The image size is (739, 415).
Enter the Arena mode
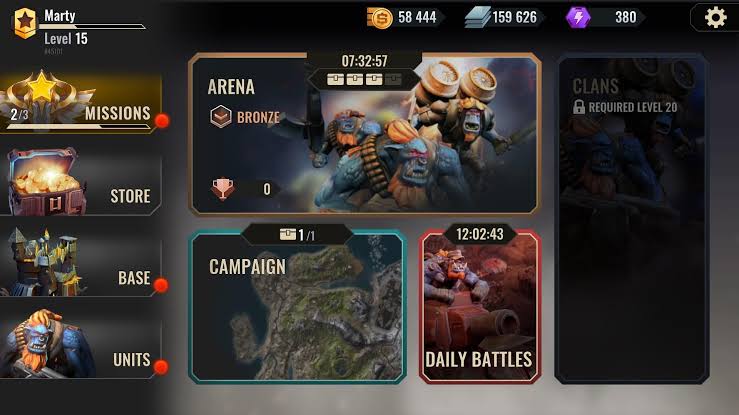[x=364, y=134]
